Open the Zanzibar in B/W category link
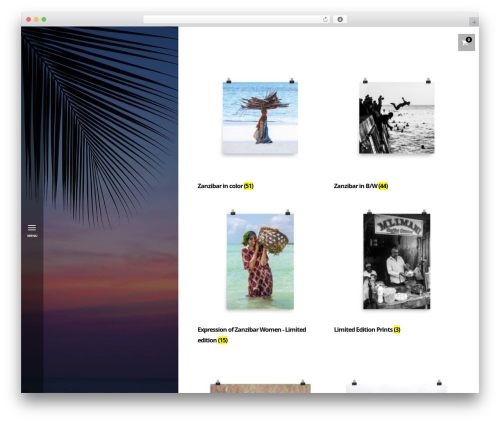Viewport: 500px width, 423px height. tap(361, 186)
